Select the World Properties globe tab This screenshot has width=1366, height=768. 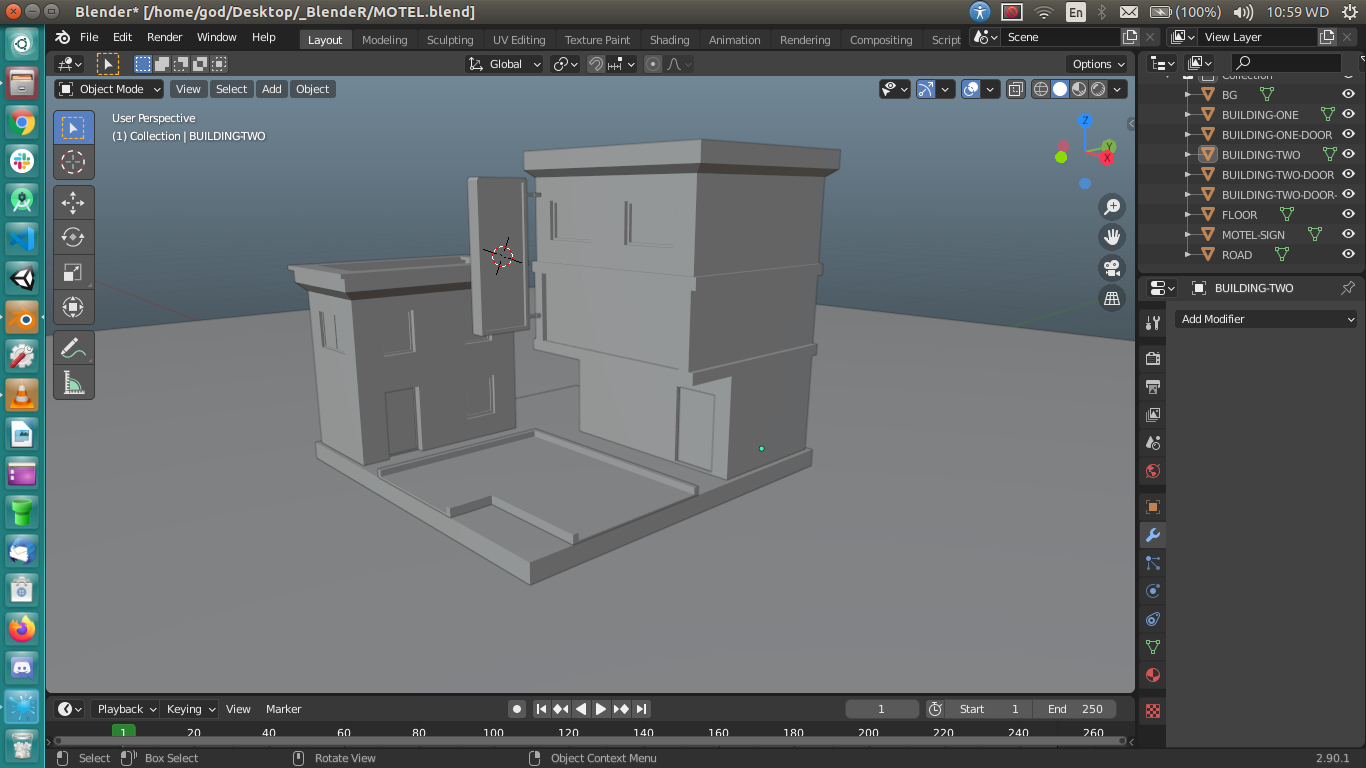[x=1152, y=471]
